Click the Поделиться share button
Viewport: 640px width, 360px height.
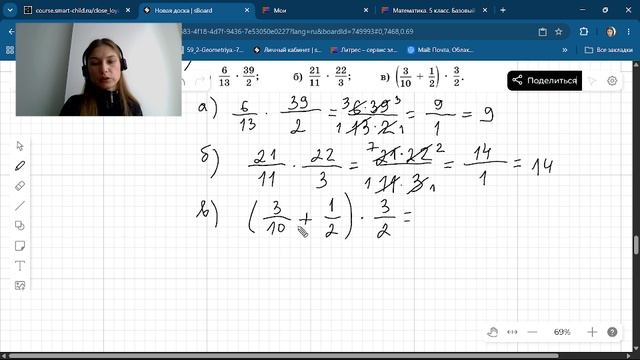[544, 80]
